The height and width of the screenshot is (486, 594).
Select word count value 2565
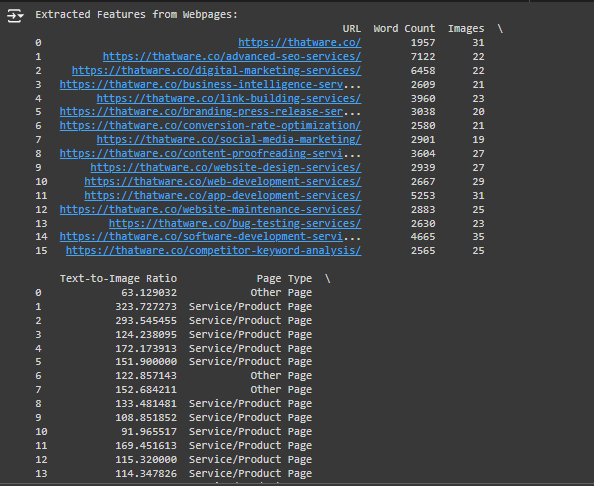pyautogui.click(x=423, y=251)
